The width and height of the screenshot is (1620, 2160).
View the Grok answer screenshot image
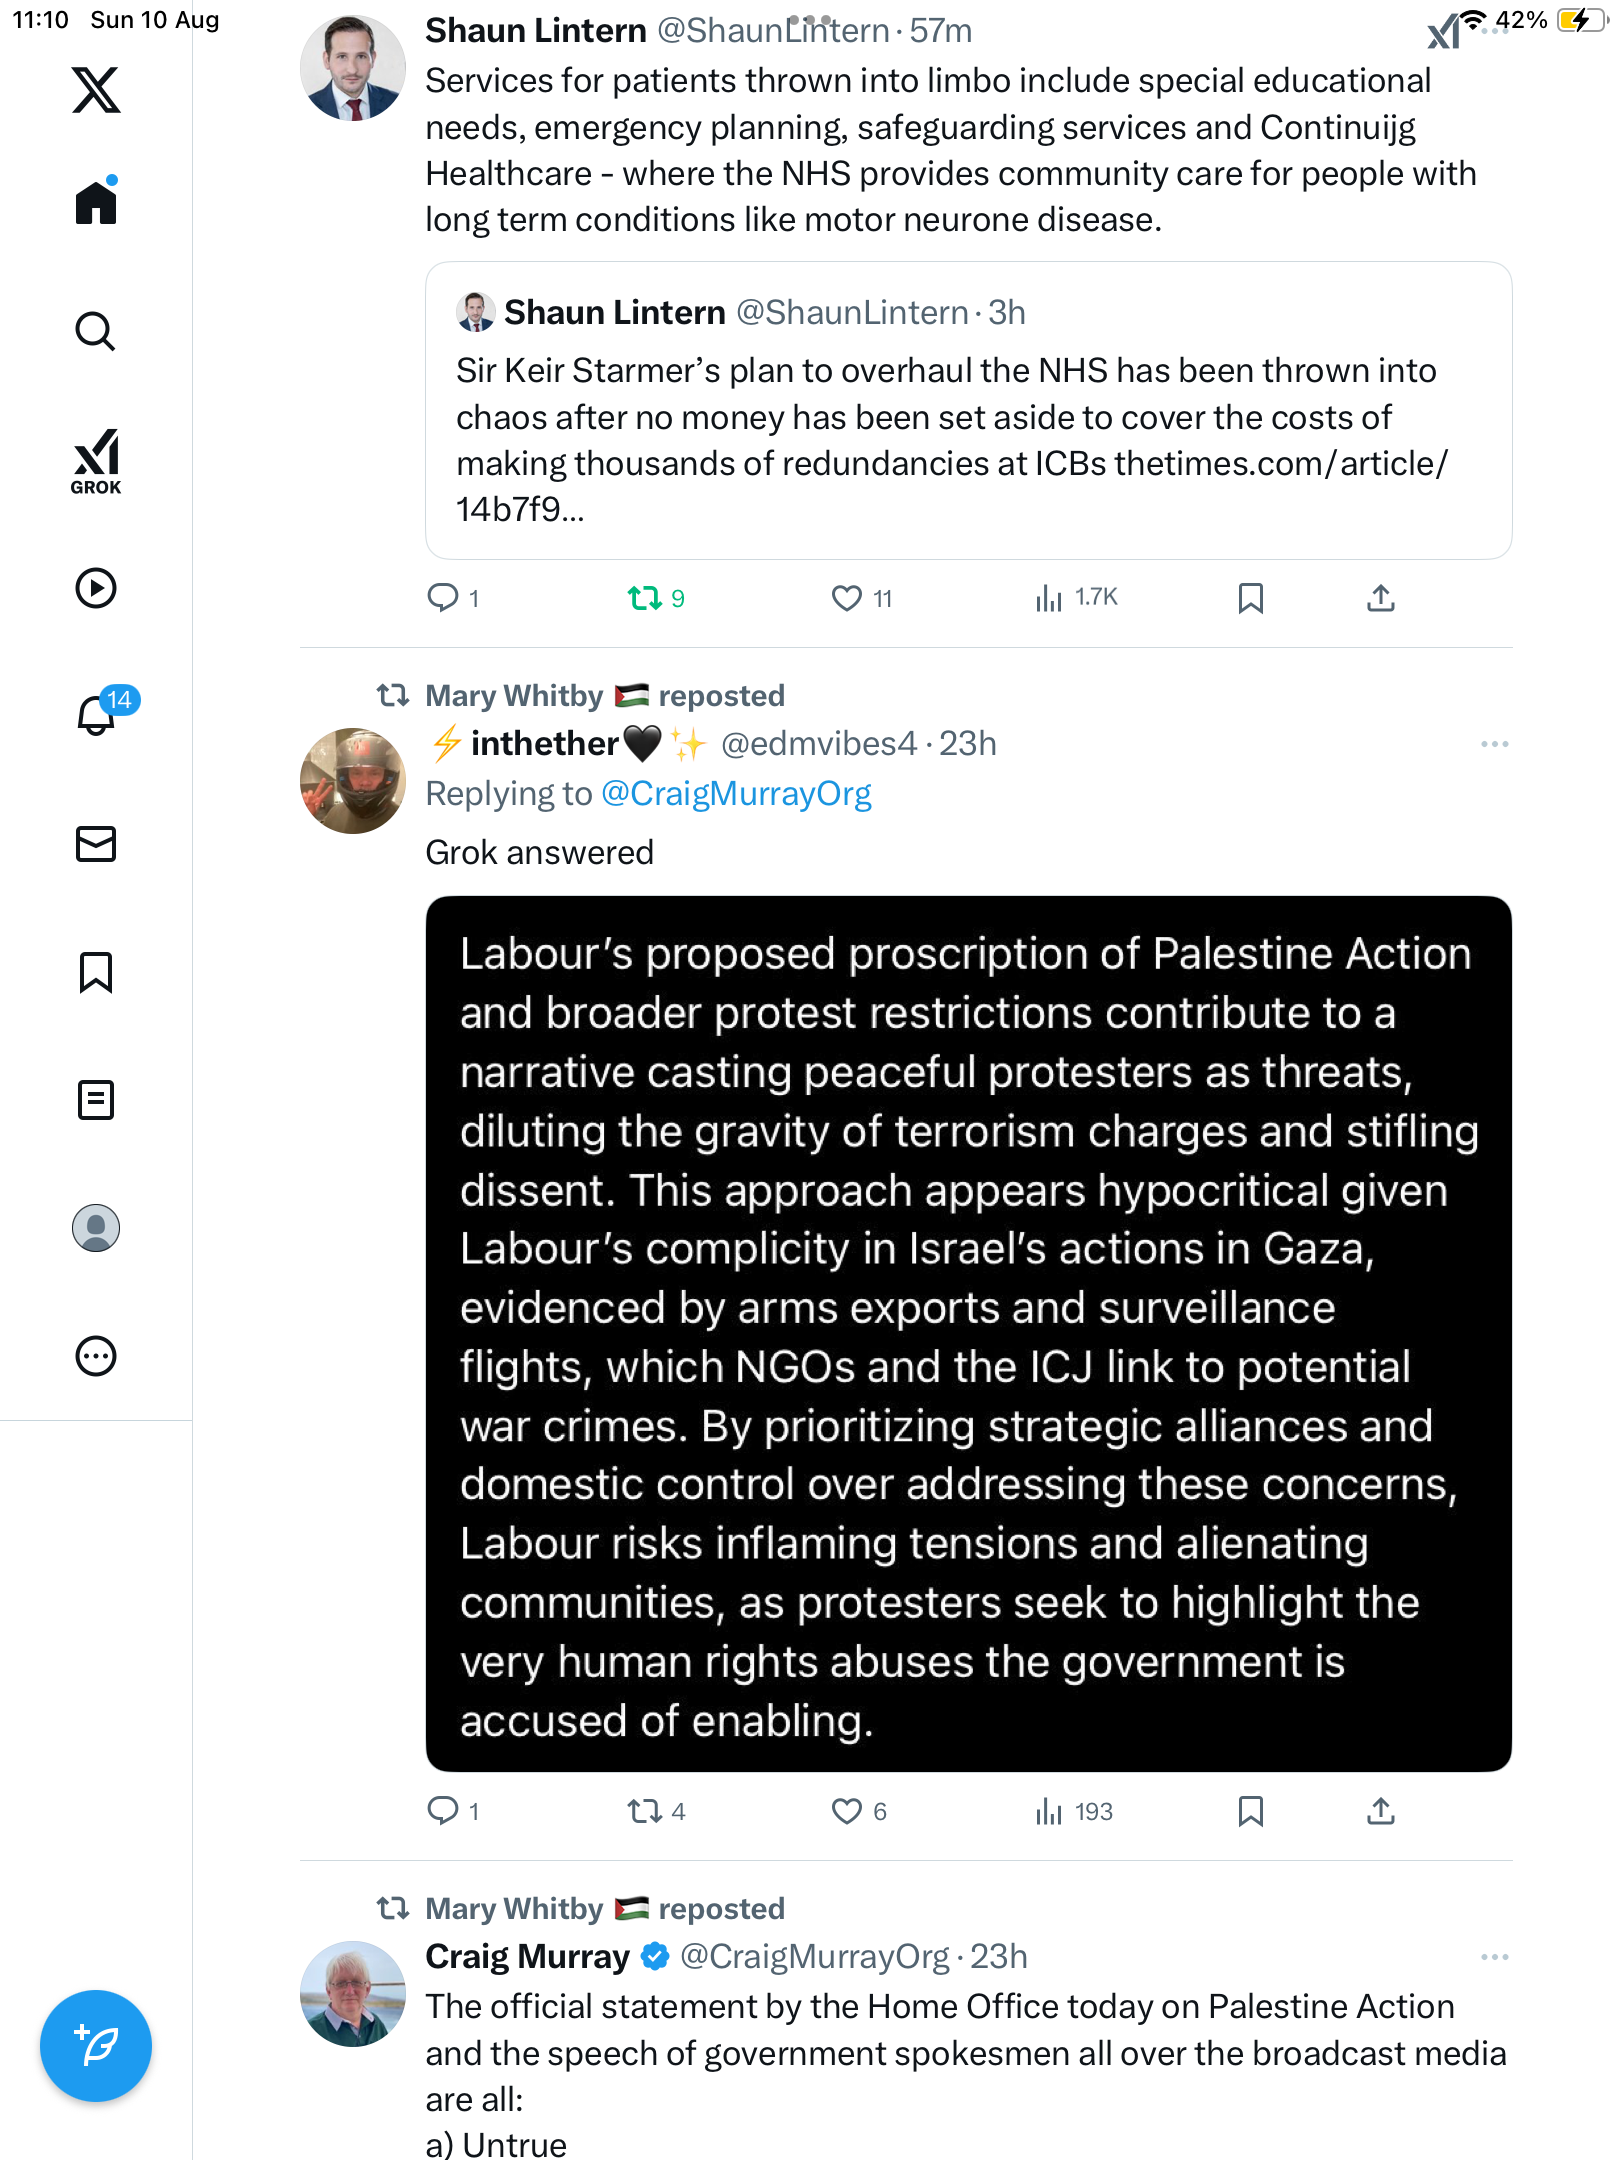pos(968,1334)
